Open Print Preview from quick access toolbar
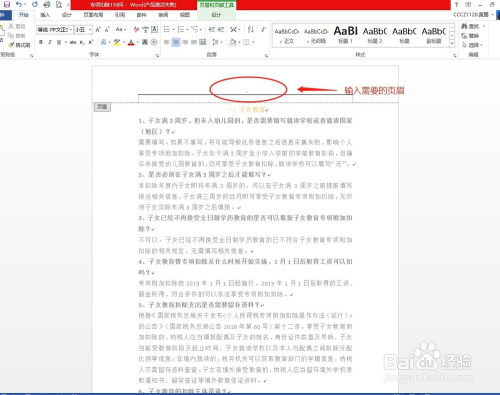The image size is (500, 395). tap(59, 4)
